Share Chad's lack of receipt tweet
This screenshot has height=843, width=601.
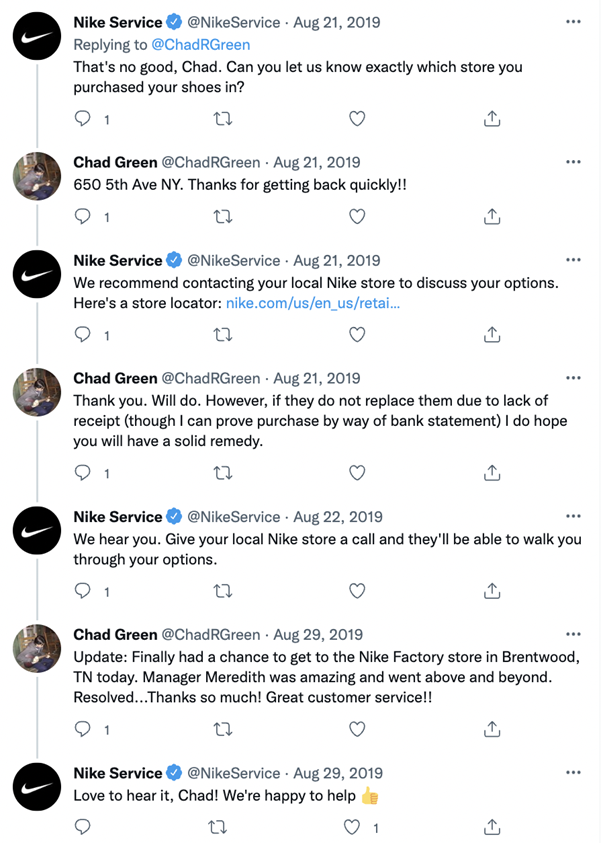coord(491,472)
